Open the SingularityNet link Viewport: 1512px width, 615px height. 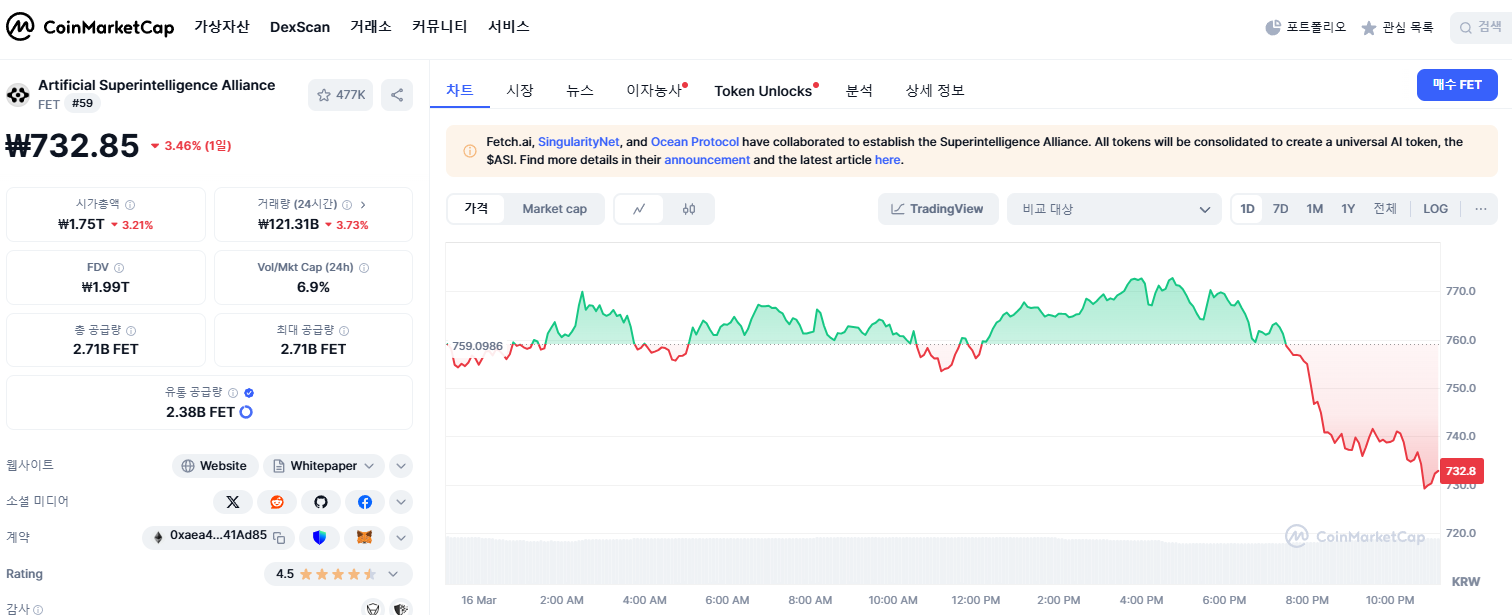click(x=580, y=142)
